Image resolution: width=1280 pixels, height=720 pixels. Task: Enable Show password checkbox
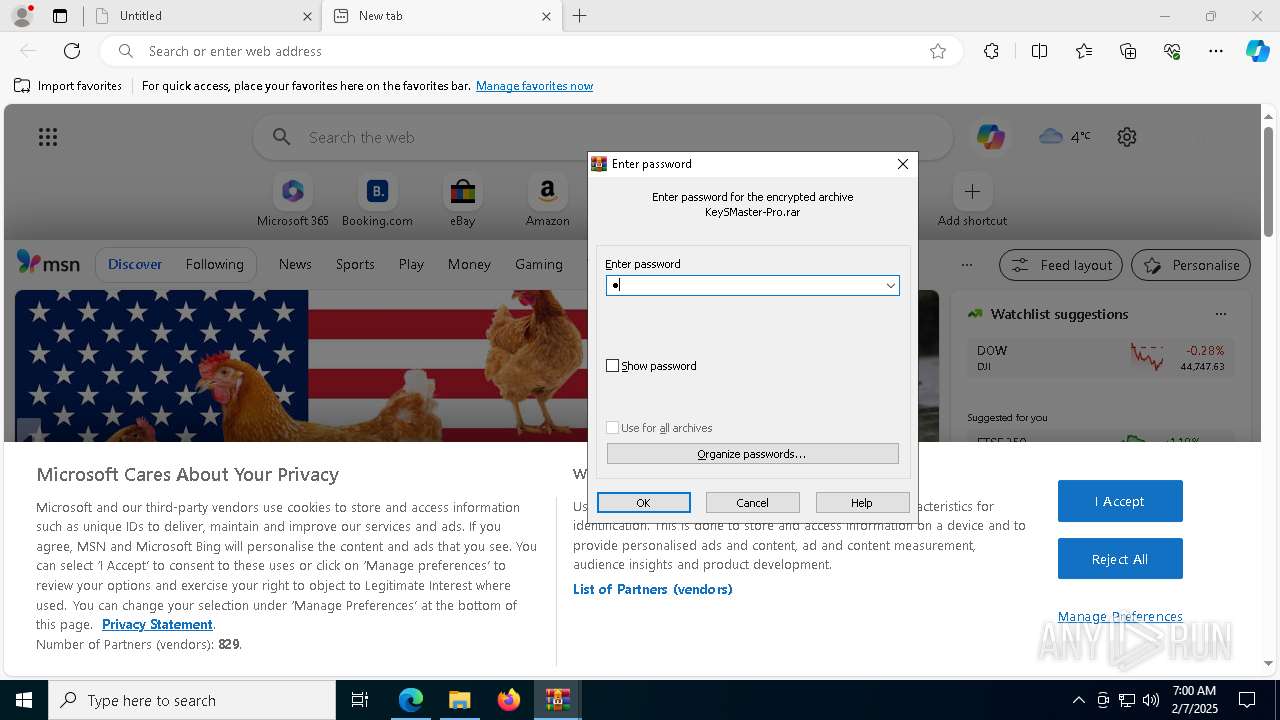613,366
